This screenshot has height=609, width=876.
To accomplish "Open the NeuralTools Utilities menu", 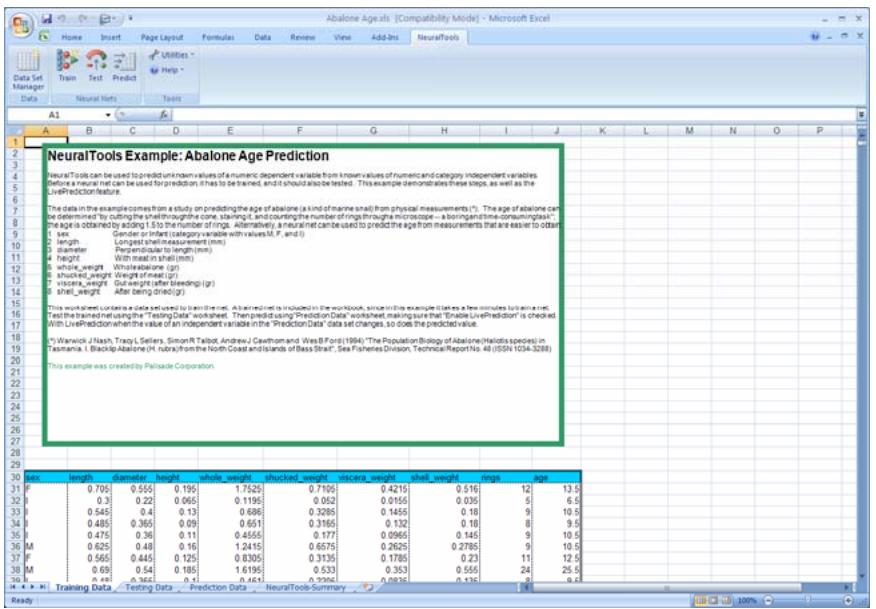I will pyautogui.click(x=172, y=53).
